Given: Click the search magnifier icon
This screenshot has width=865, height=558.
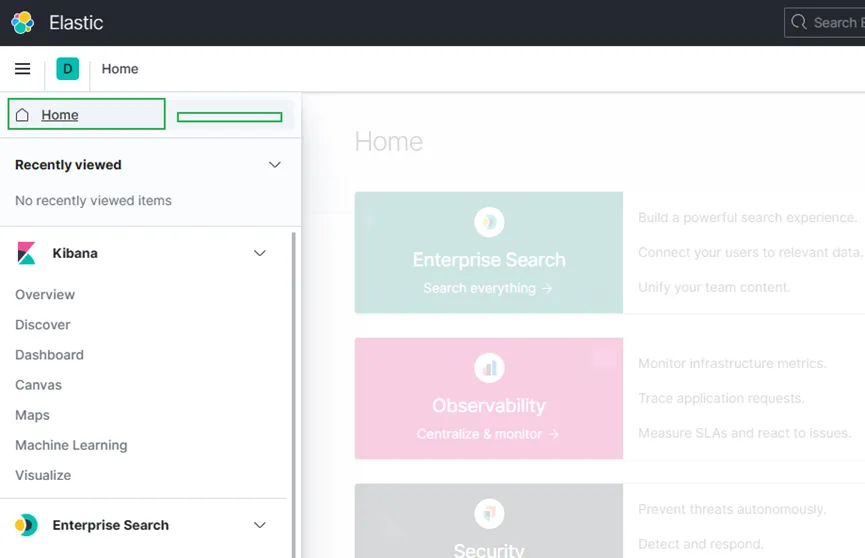Looking at the screenshot, I should pos(798,22).
